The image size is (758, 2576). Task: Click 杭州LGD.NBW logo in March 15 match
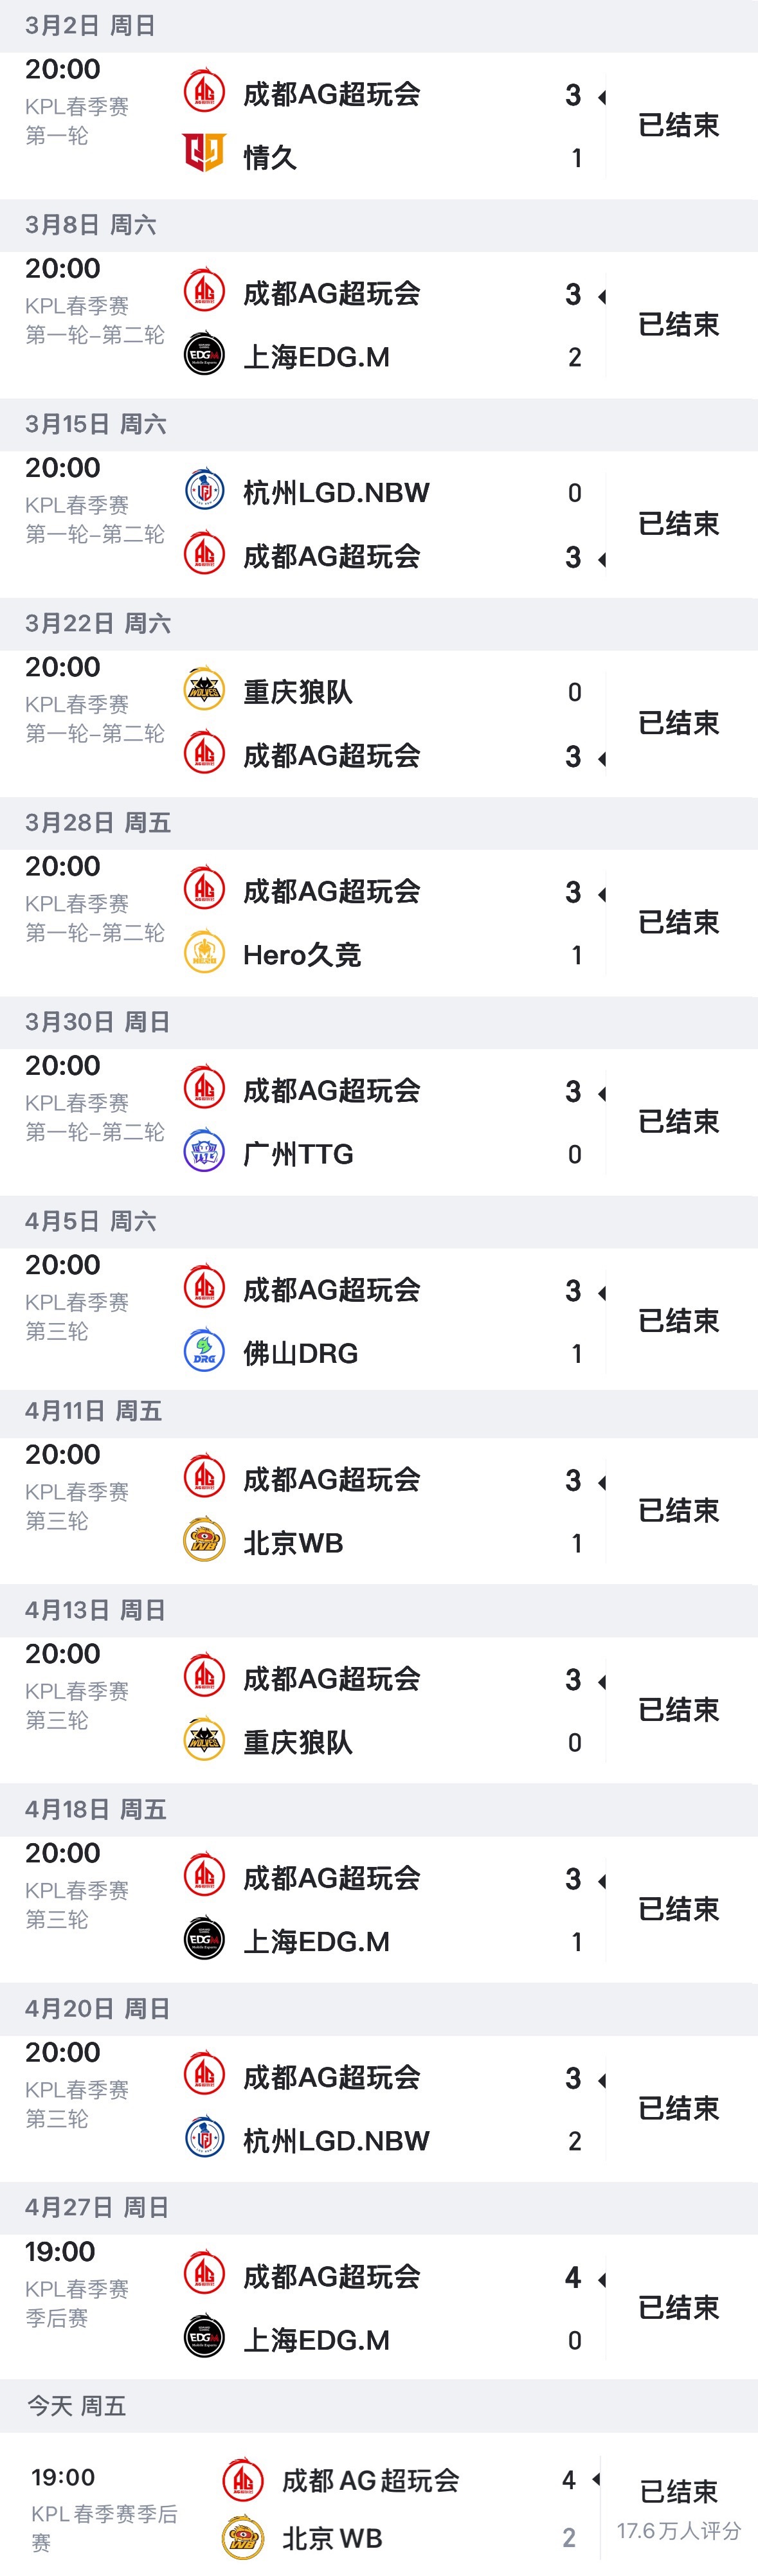[204, 490]
